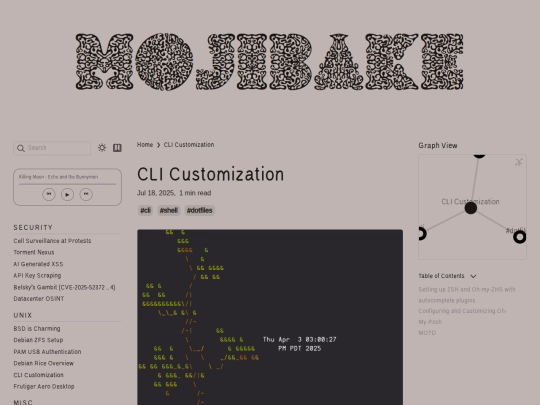
Task: Click the MOJIBAKE site logo
Action: (270, 62)
